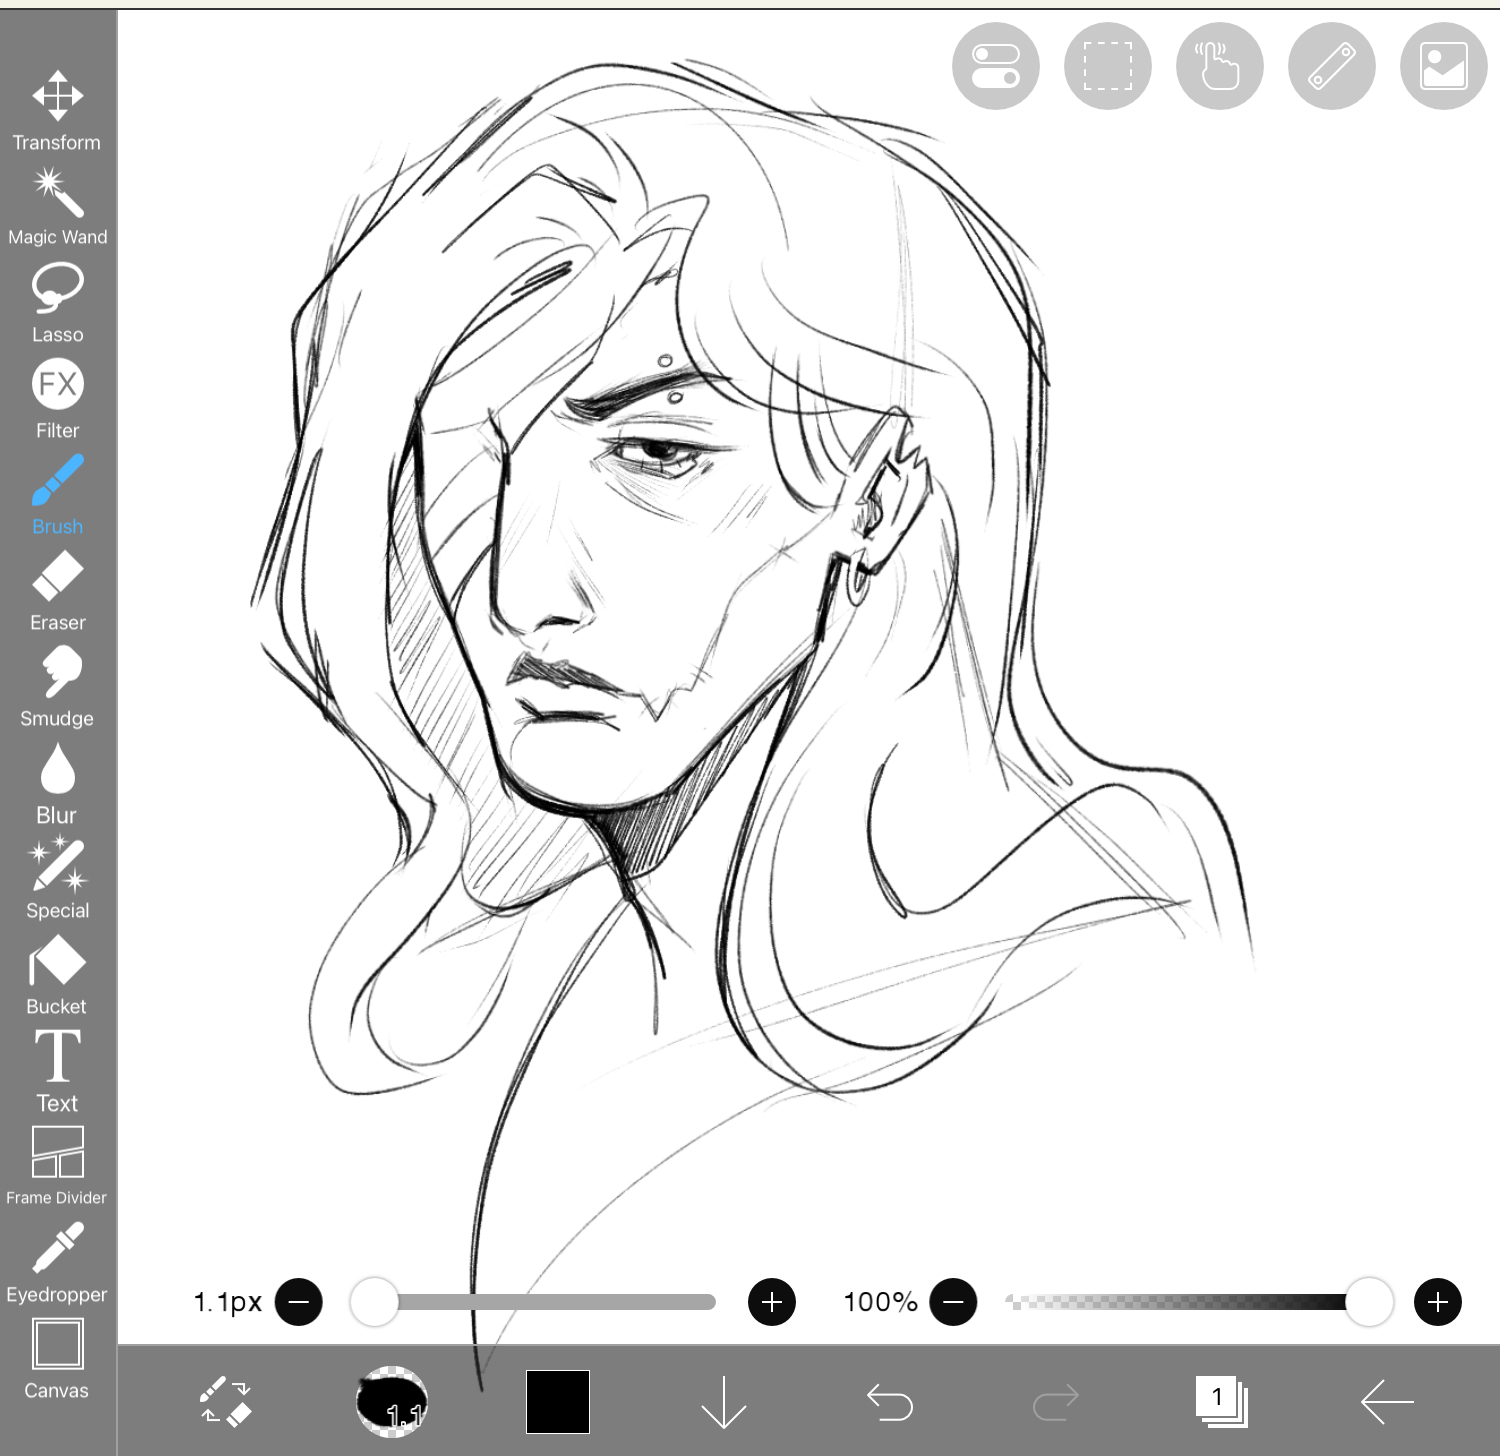Choose the Lasso selection tool
This screenshot has height=1456, width=1500.
pyautogui.click(x=57, y=302)
